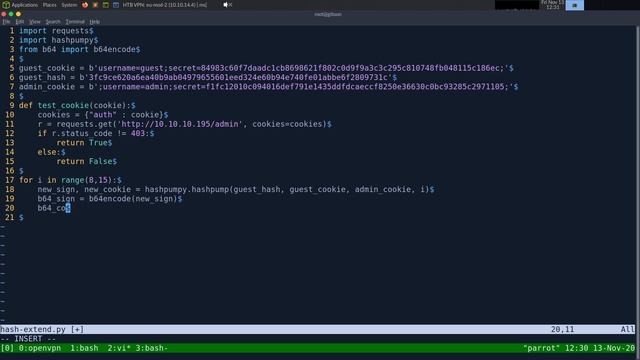The width and height of the screenshot is (640, 360).
Task: Click 'return False' on line 15
Action: point(84,162)
